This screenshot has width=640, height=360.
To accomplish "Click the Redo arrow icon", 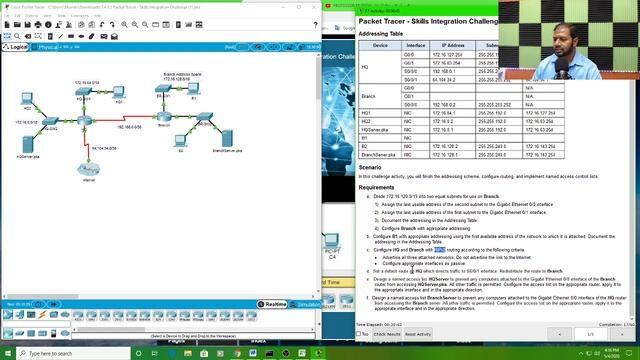I will click(112, 25).
